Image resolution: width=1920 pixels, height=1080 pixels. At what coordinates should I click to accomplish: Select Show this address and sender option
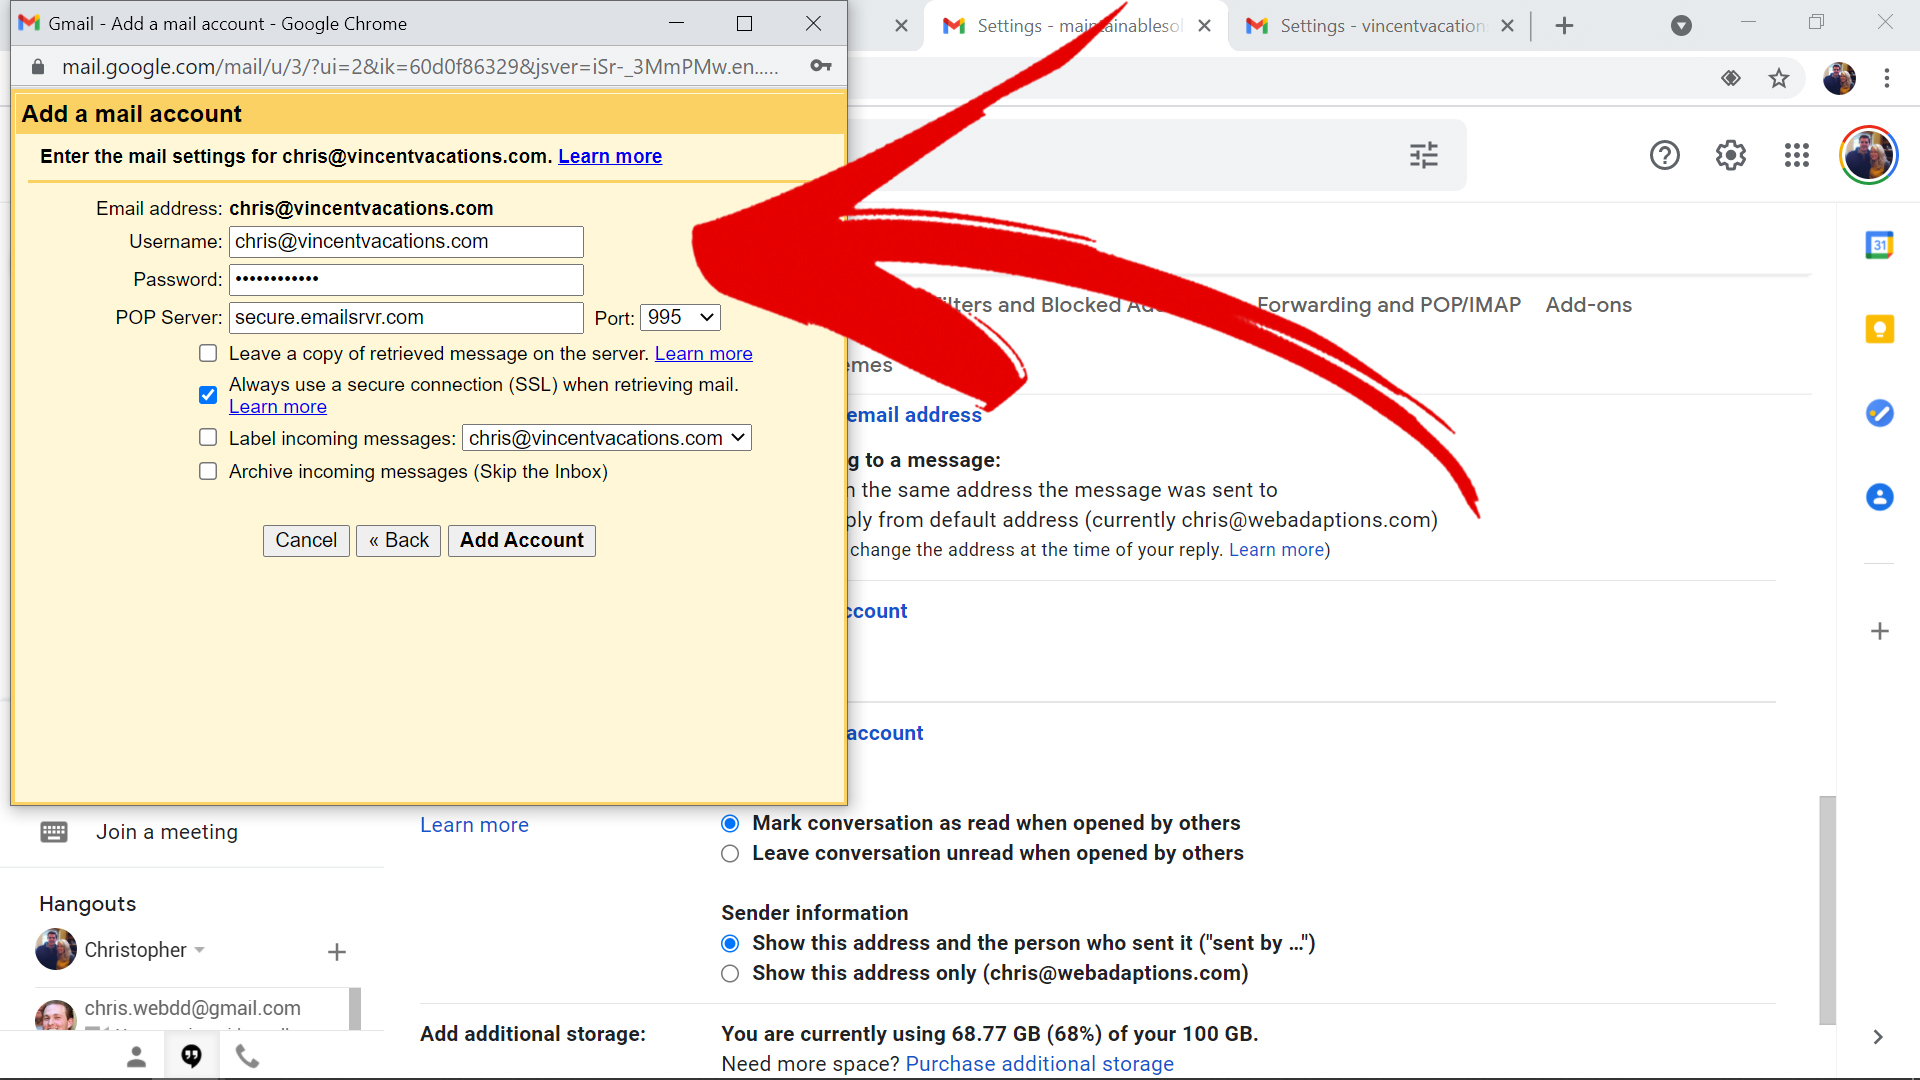730,943
